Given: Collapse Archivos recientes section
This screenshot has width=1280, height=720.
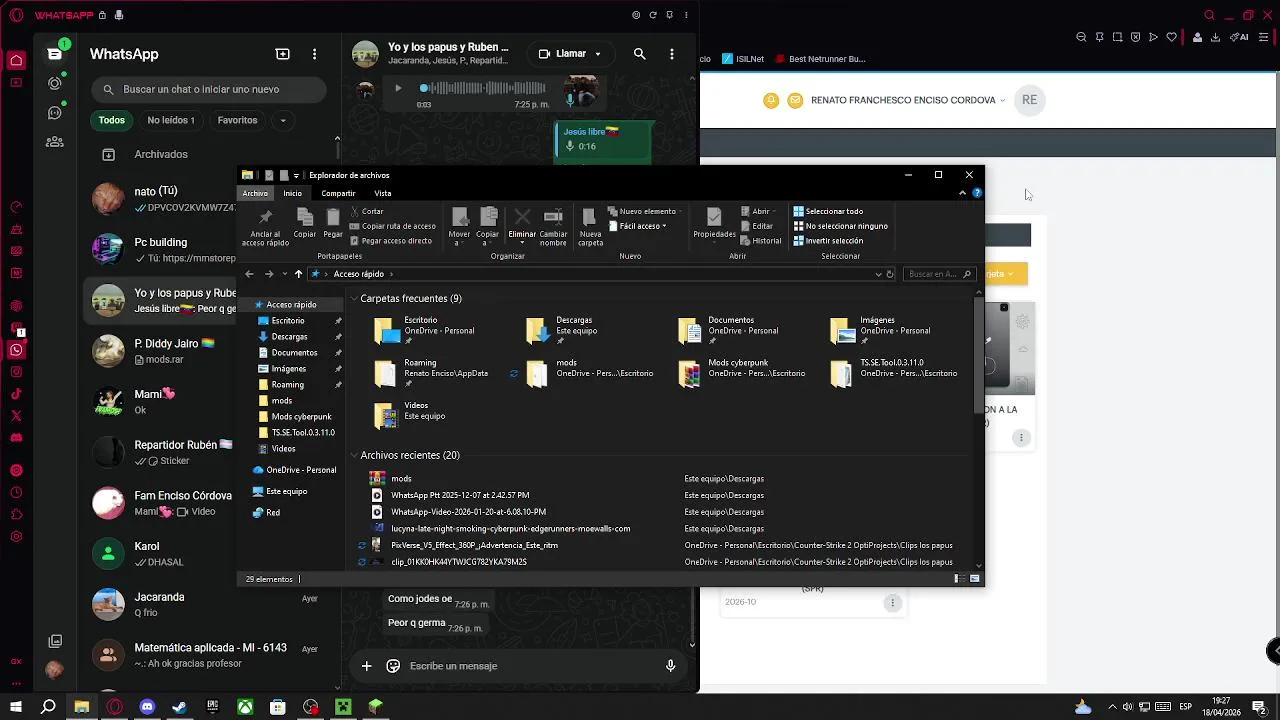Looking at the screenshot, I should (x=354, y=455).
